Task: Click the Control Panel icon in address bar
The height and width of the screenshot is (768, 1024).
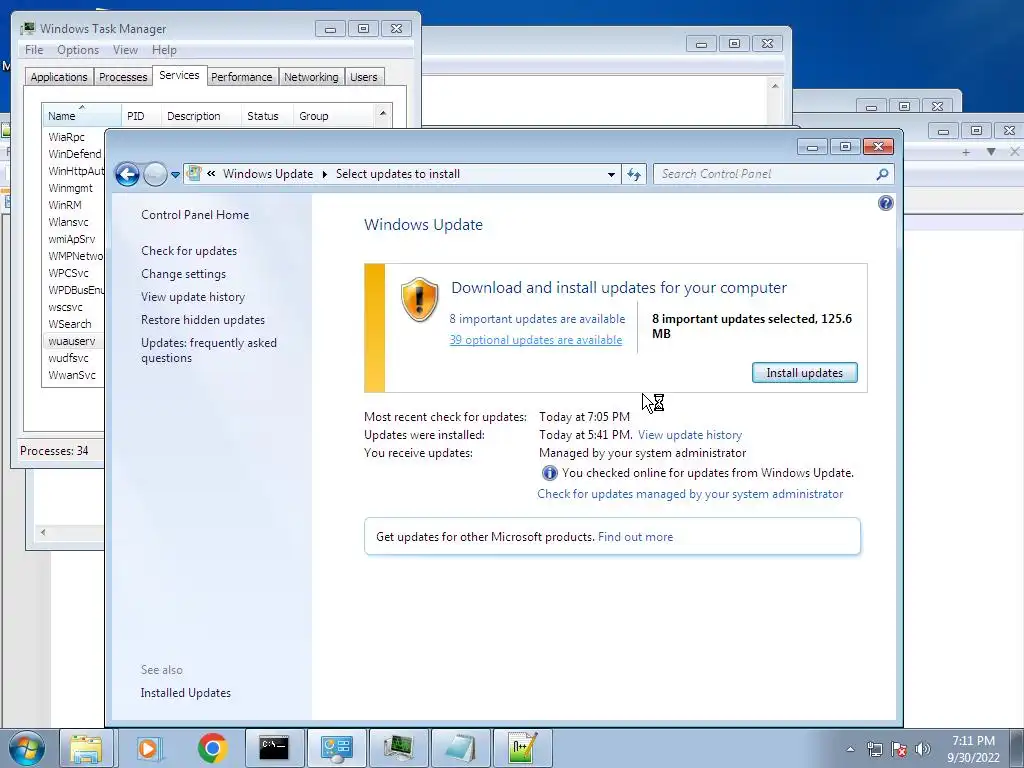Action: (194, 174)
